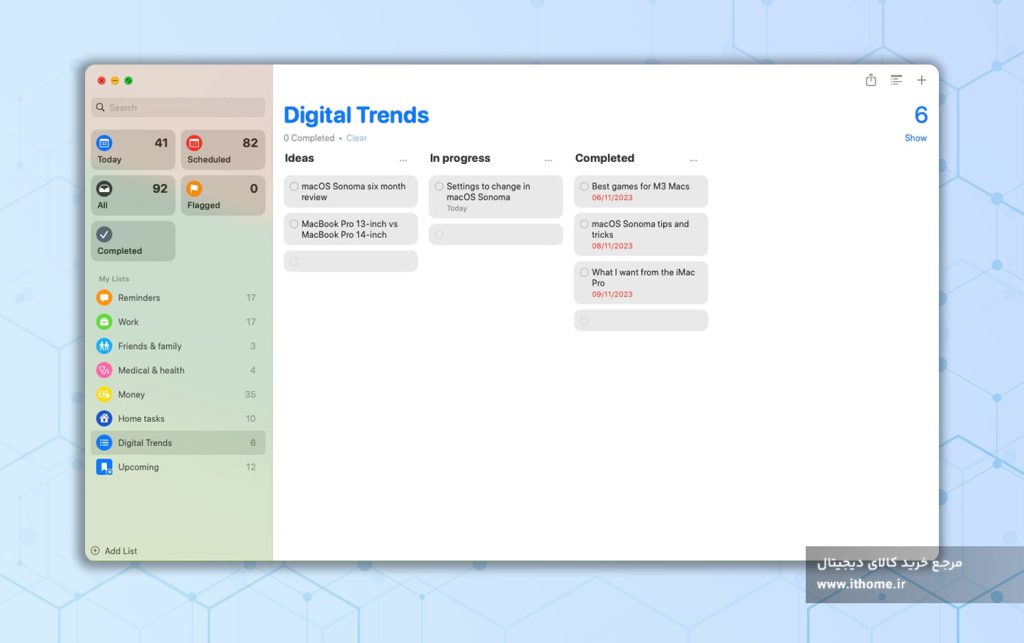Viewport: 1024px width, 643px height.
Task: Open the Completed smart list card
Action: 133,241
